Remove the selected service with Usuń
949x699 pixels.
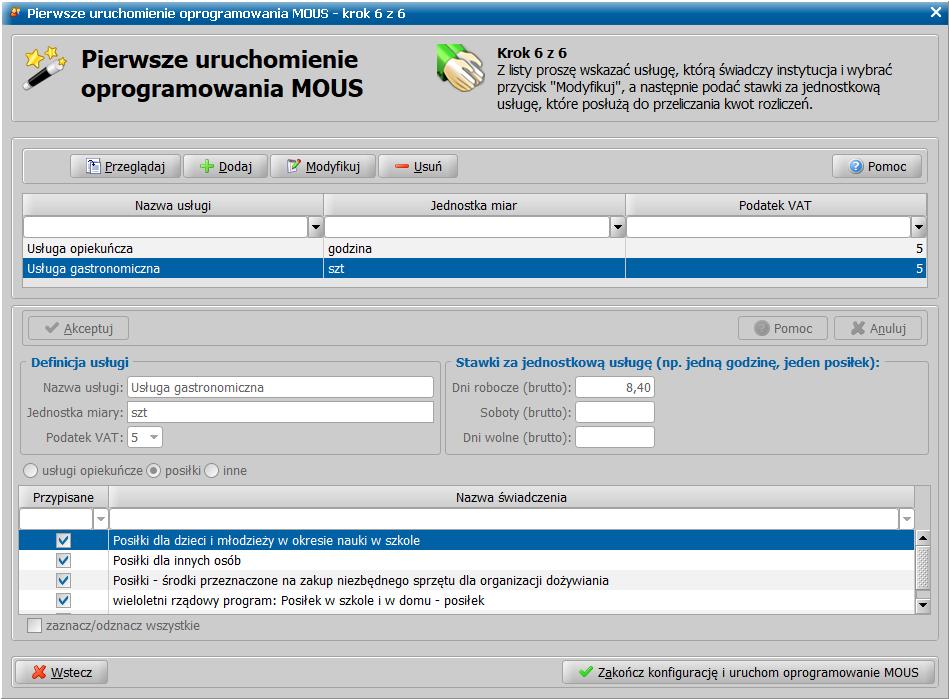tap(418, 166)
